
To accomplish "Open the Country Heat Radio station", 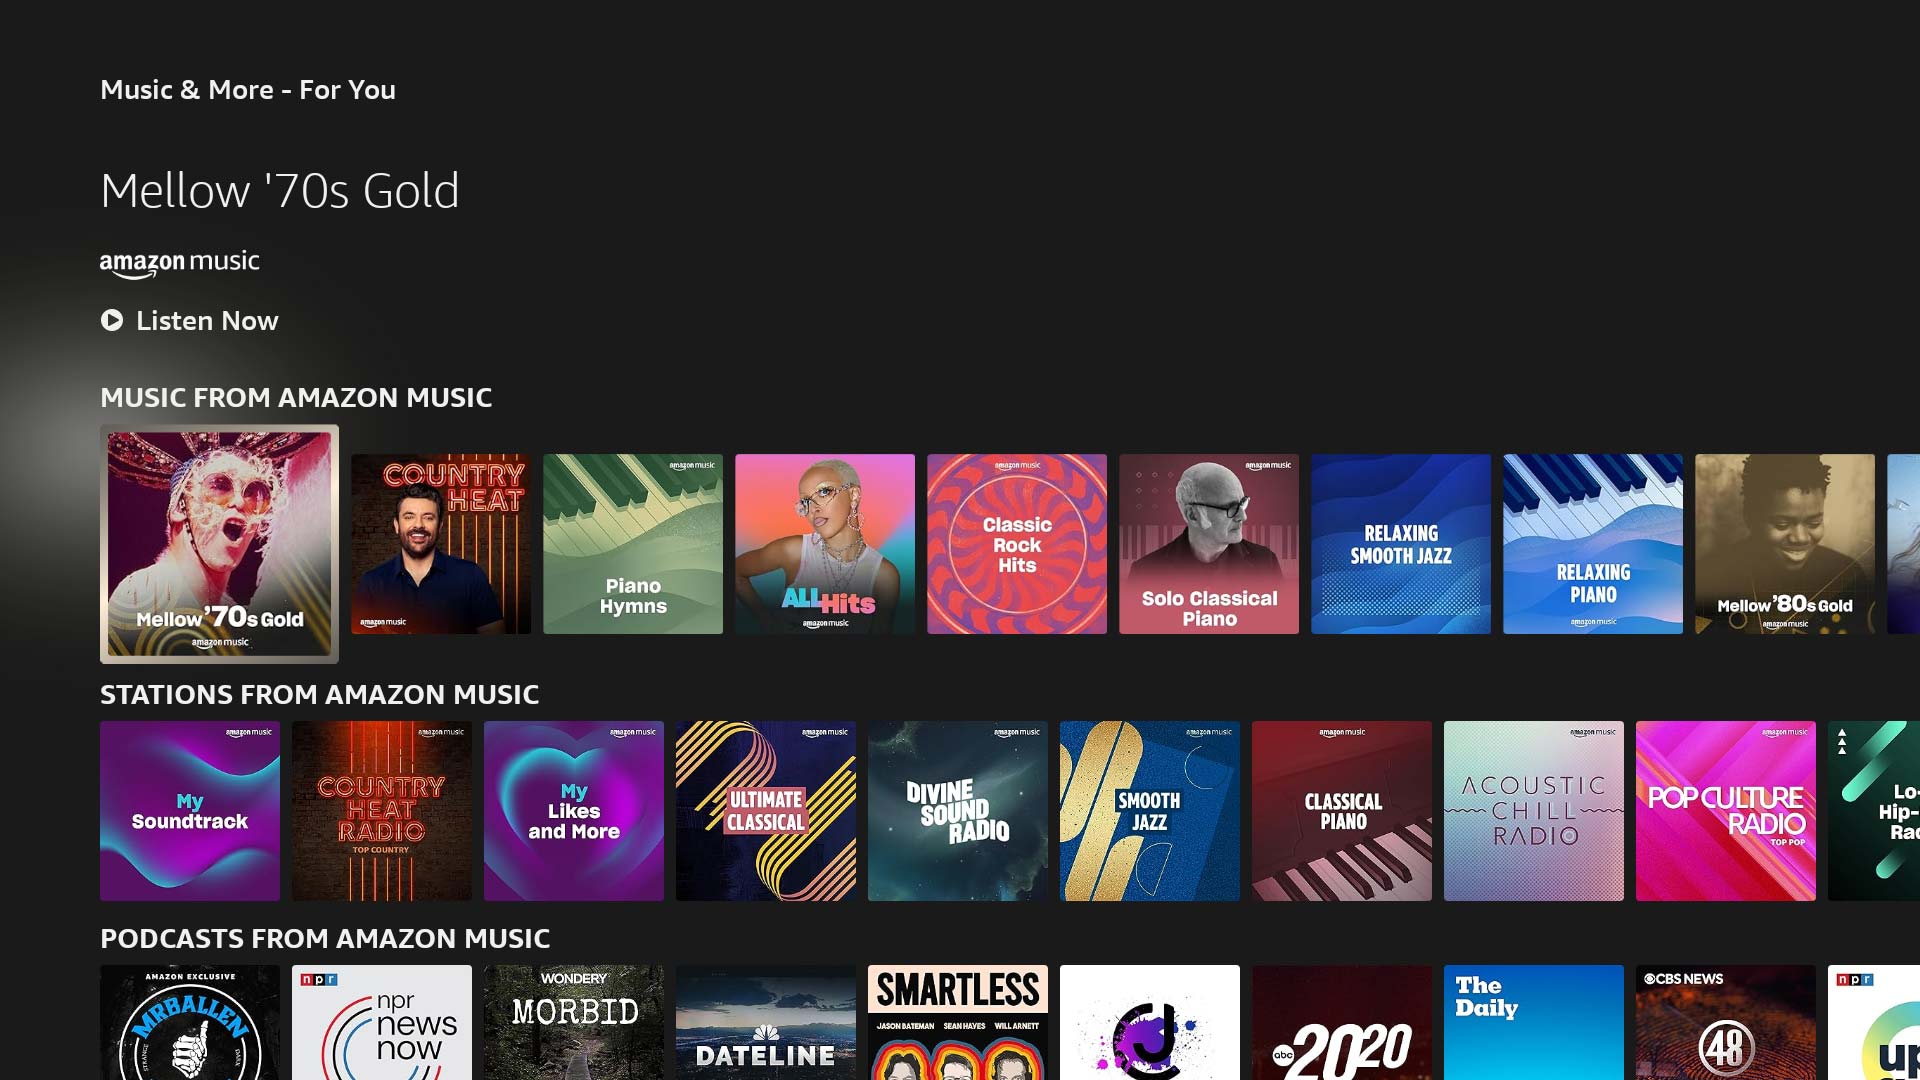I will 382,811.
